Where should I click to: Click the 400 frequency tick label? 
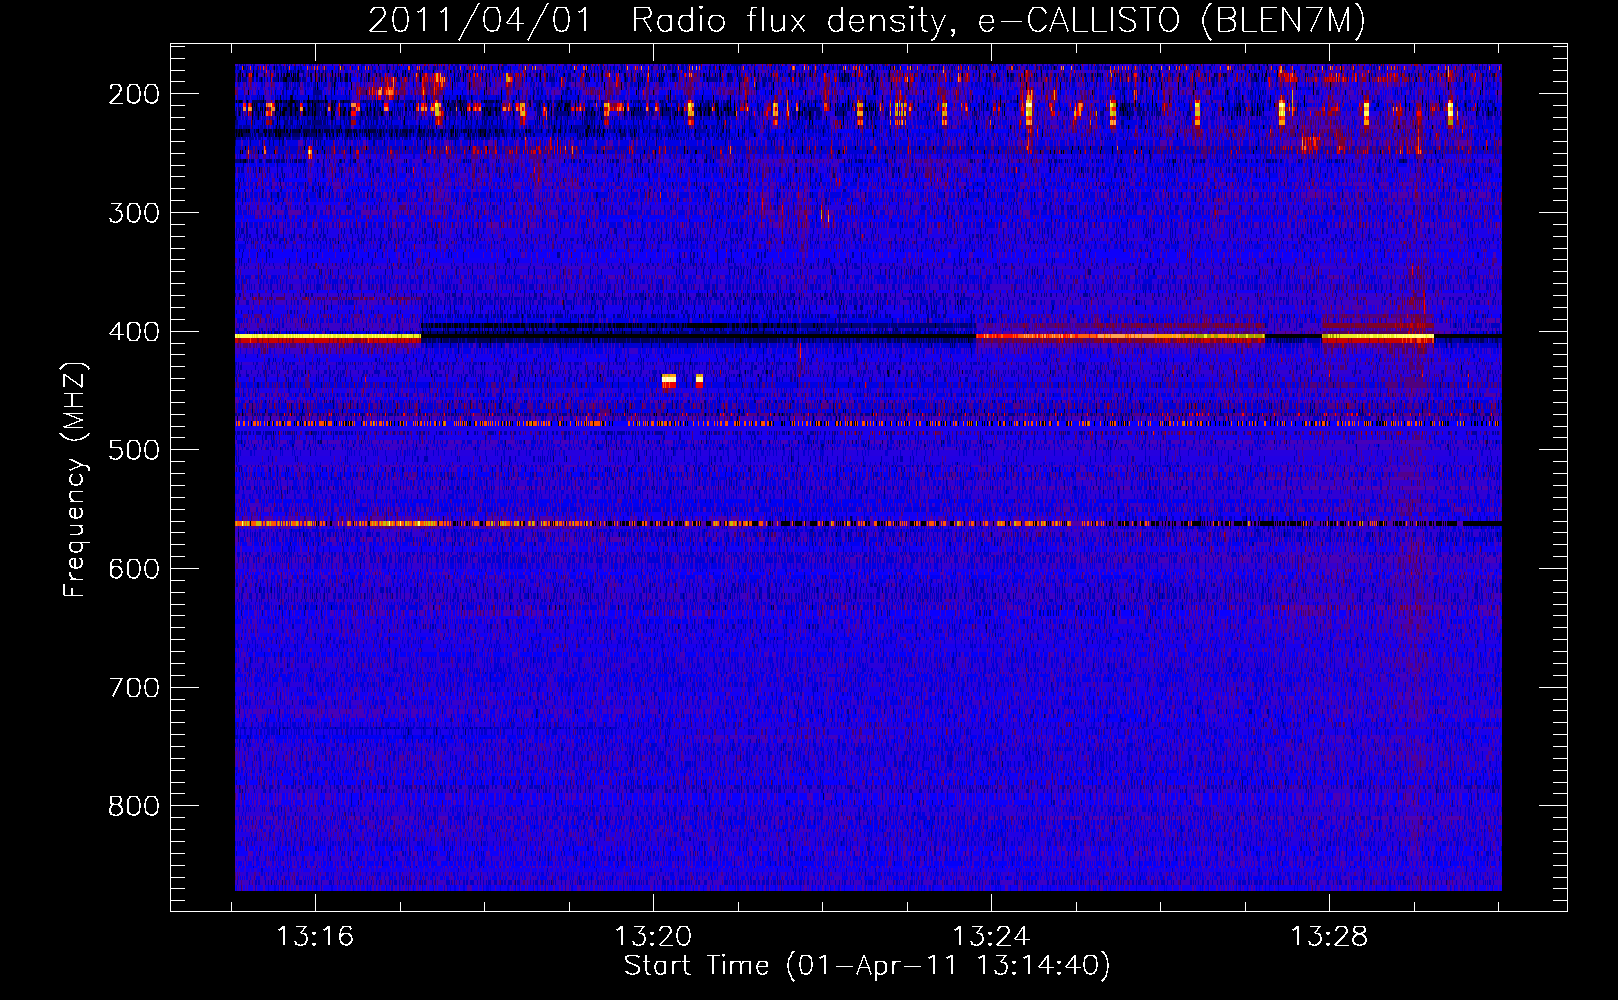click(134, 332)
